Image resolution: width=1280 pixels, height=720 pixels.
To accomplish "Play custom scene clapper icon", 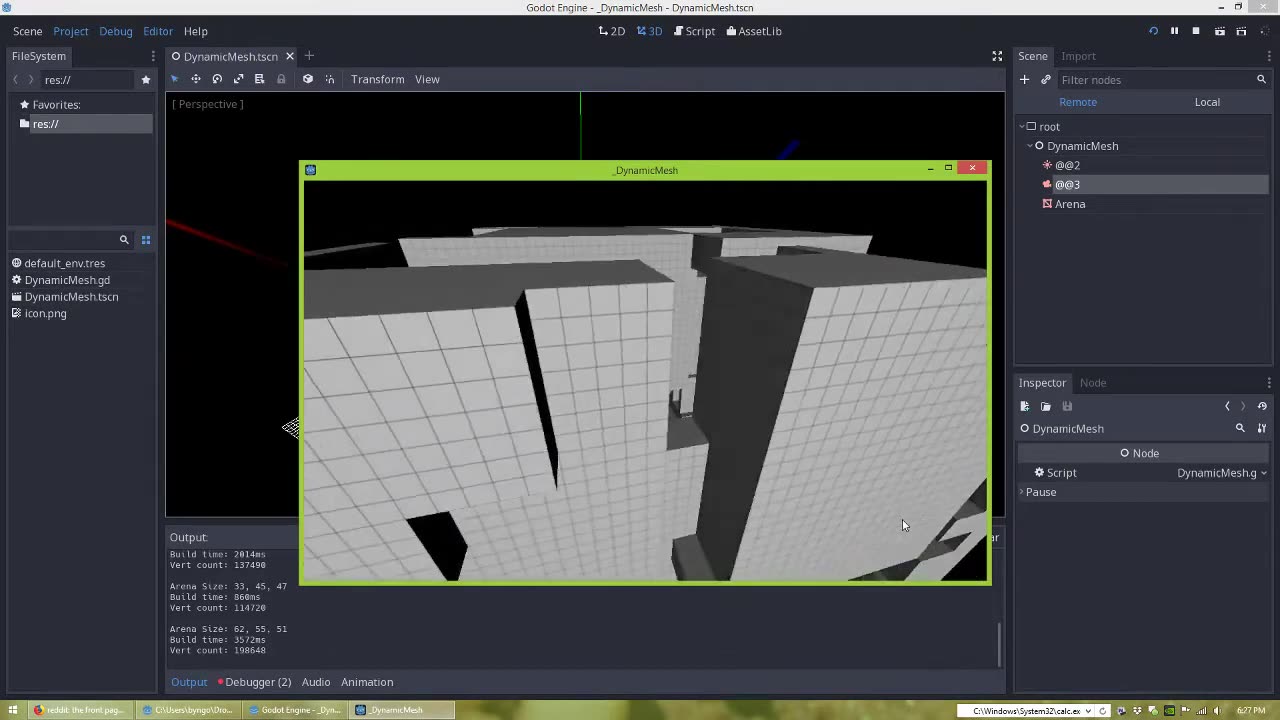I will click(x=1242, y=31).
